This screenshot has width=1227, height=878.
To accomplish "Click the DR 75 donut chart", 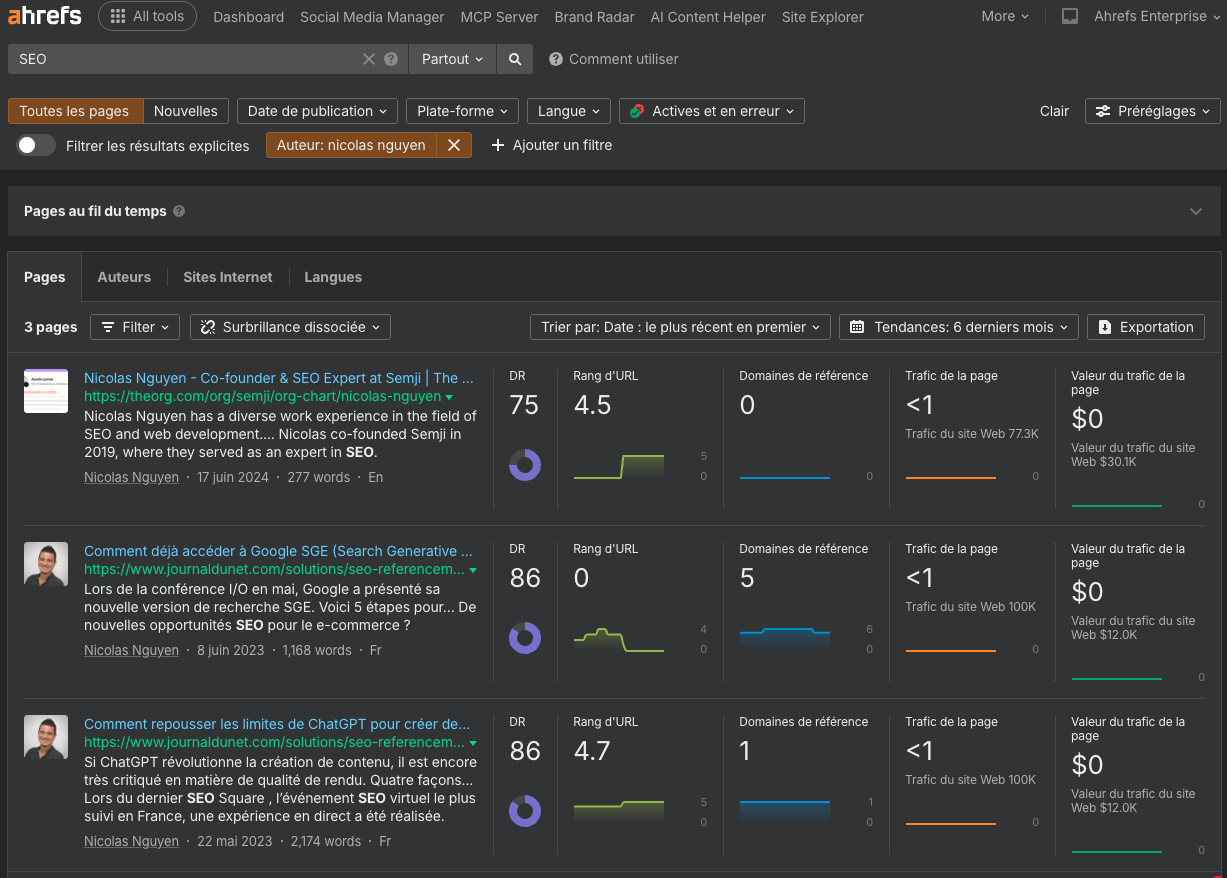I will pyautogui.click(x=525, y=464).
